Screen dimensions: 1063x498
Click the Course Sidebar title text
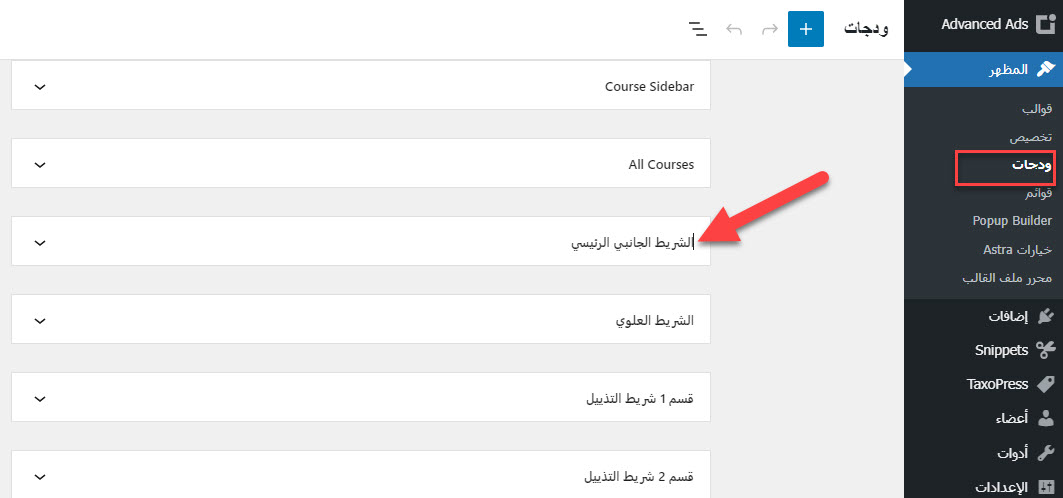pos(649,87)
